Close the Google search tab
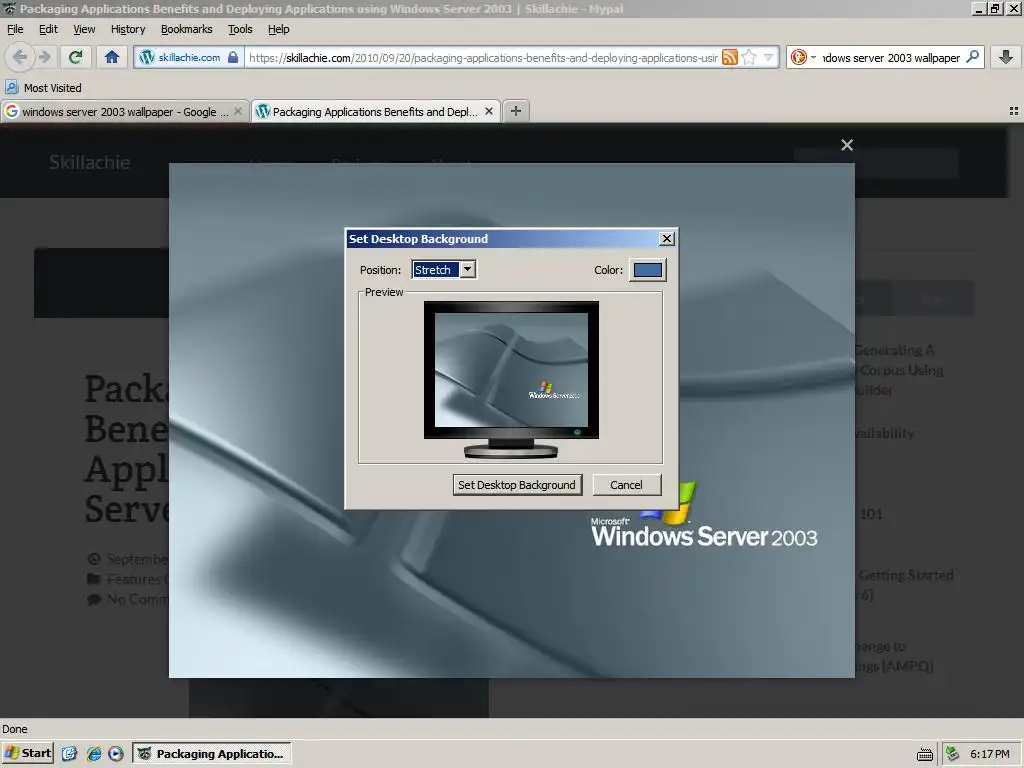 pos(238,112)
